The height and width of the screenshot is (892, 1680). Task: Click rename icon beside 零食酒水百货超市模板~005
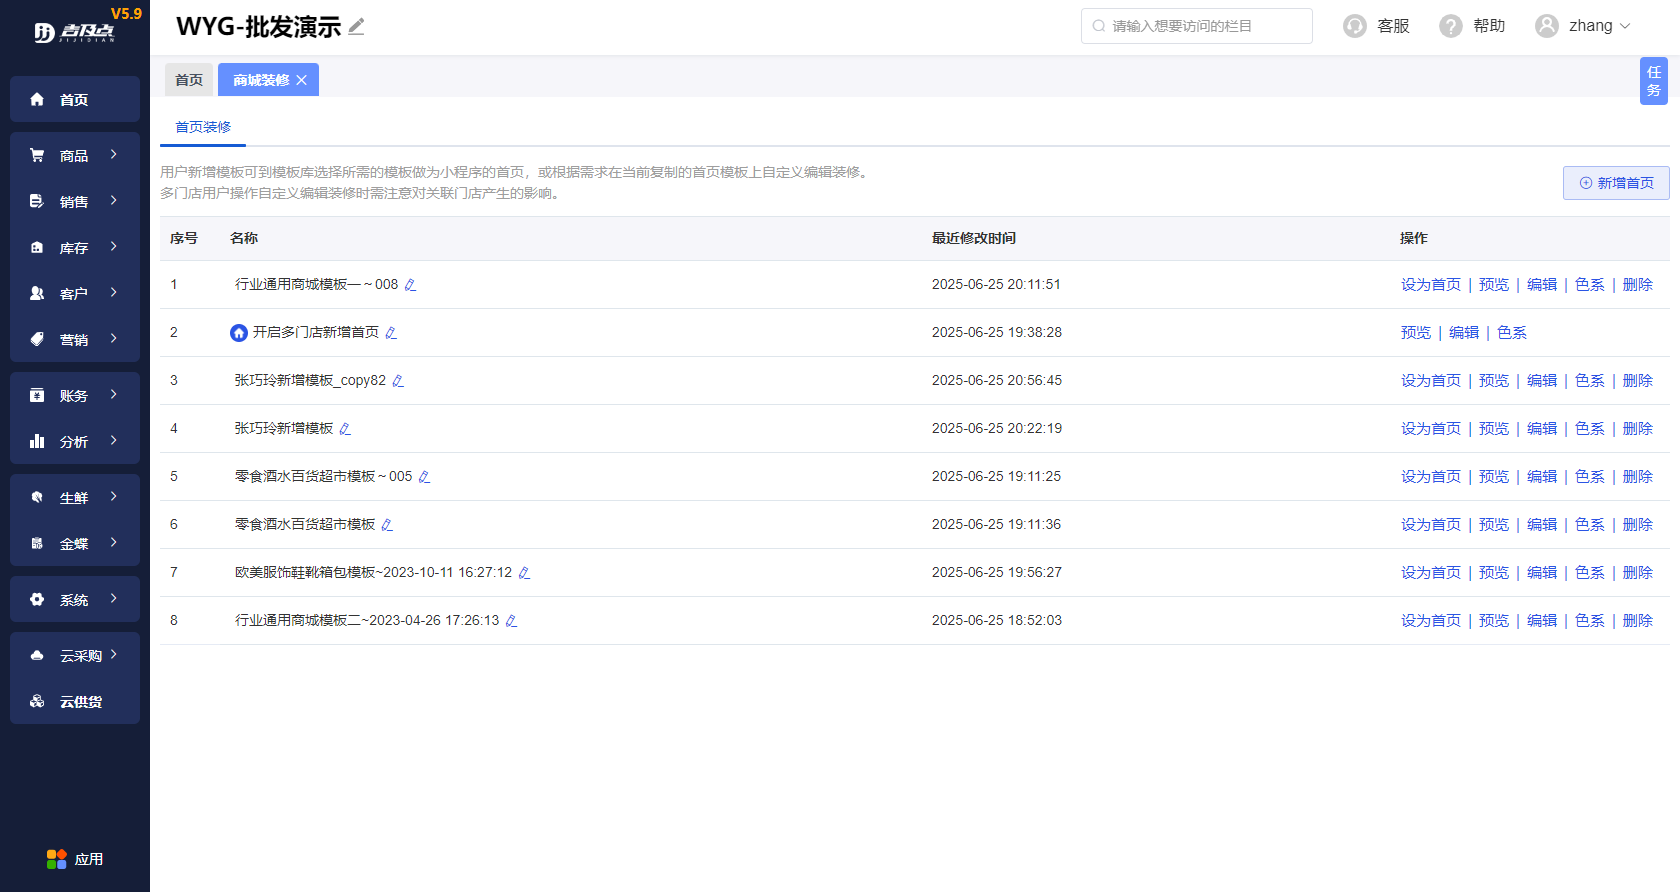click(424, 477)
